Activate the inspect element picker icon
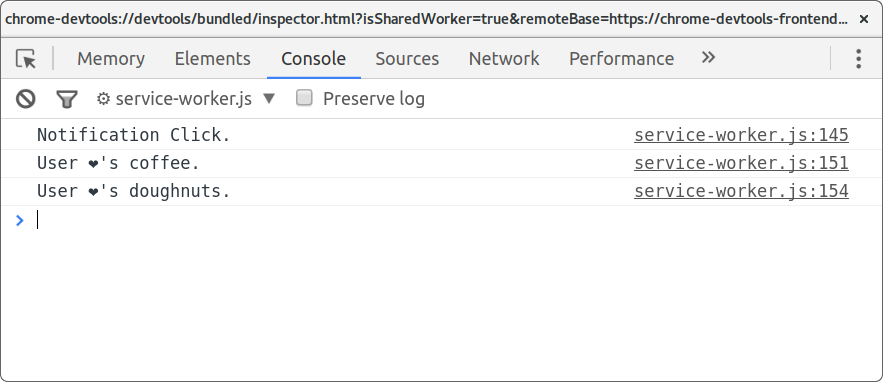Viewport: 883px width, 382px height. (x=26, y=59)
